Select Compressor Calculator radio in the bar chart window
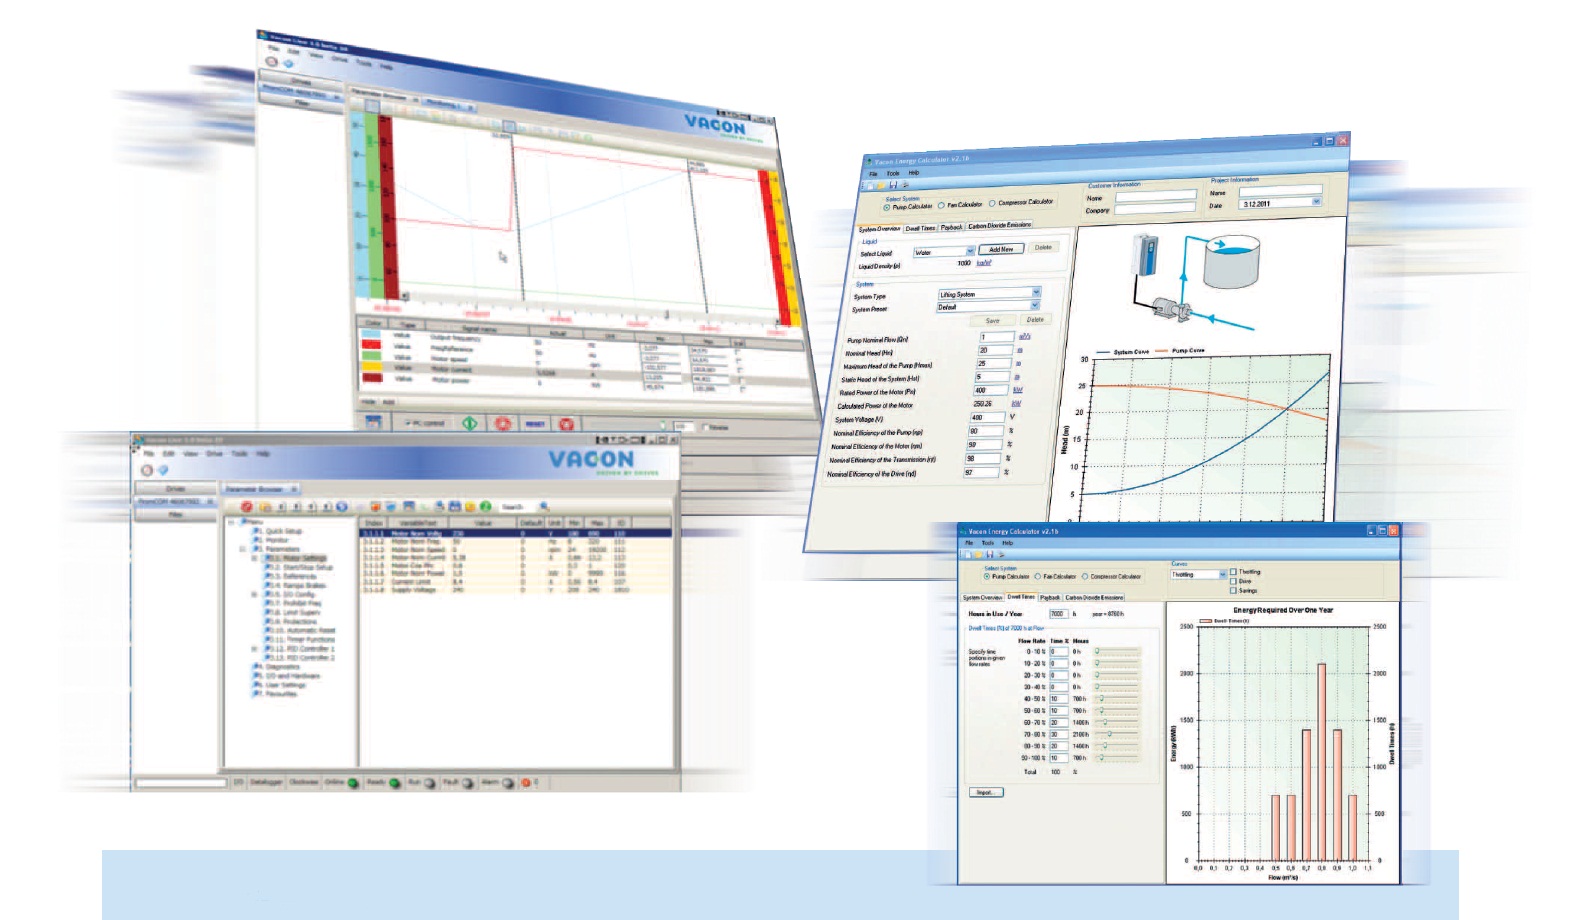The width and height of the screenshot is (1596, 920). coord(1084,577)
